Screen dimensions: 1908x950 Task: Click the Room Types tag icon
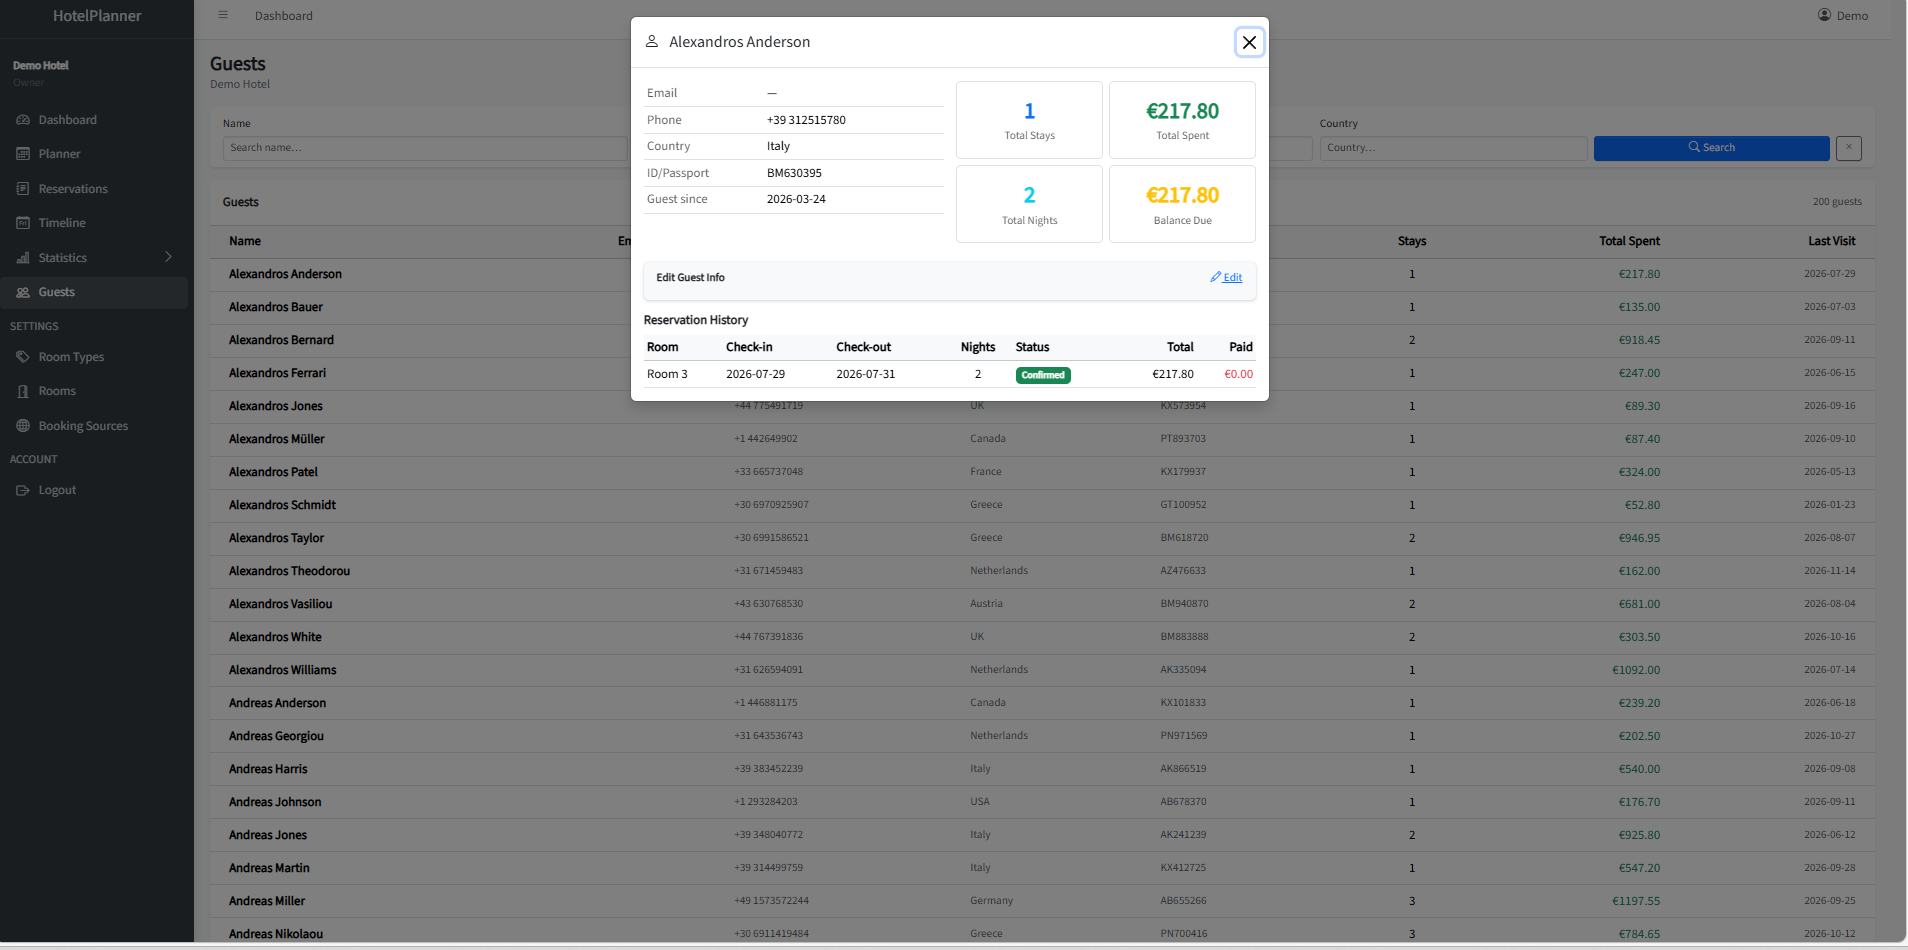point(23,357)
